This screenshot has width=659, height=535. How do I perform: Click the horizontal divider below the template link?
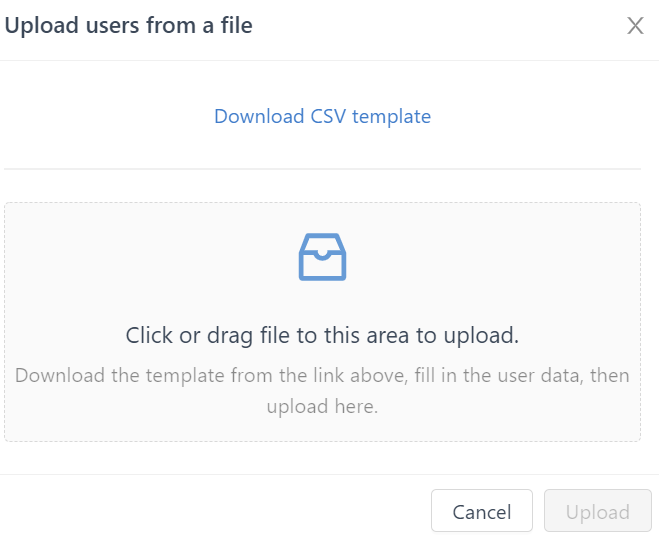click(322, 169)
